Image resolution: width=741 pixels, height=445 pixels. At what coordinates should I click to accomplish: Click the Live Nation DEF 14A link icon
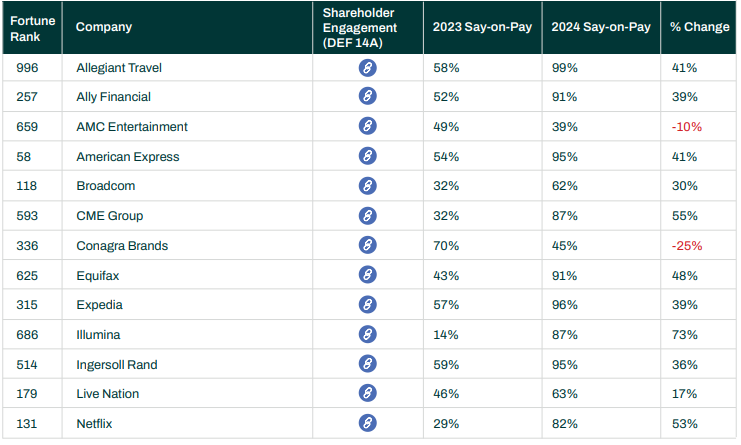tap(367, 394)
